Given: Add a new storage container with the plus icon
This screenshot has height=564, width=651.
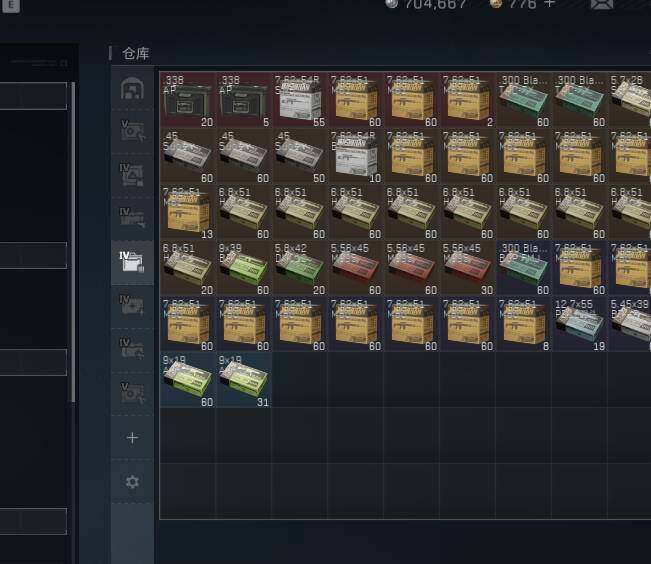Looking at the screenshot, I should pyautogui.click(x=132, y=437).
